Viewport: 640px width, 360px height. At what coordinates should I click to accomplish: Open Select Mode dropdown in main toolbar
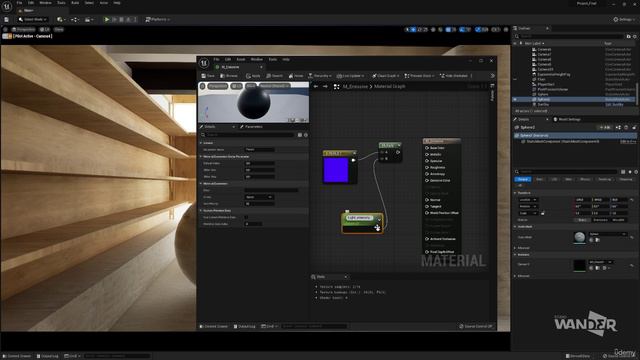point(33,19)
